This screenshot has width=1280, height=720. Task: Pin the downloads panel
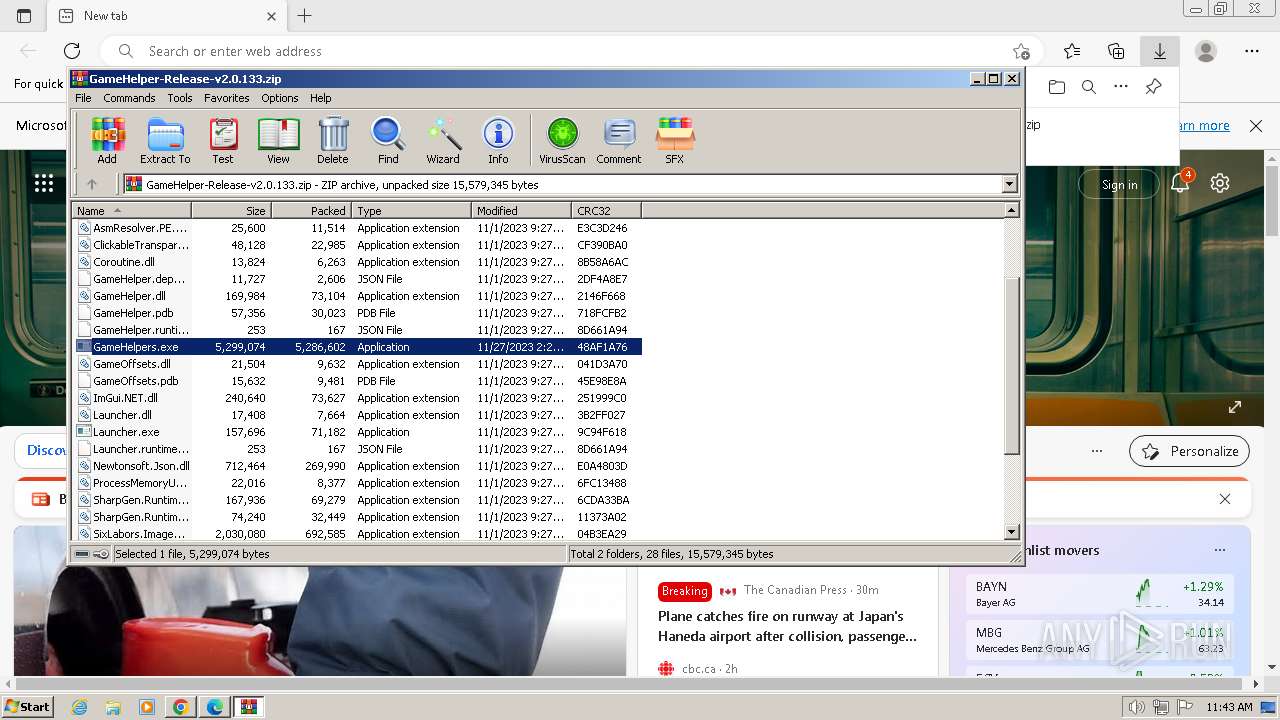click(x=1153, y=87)
